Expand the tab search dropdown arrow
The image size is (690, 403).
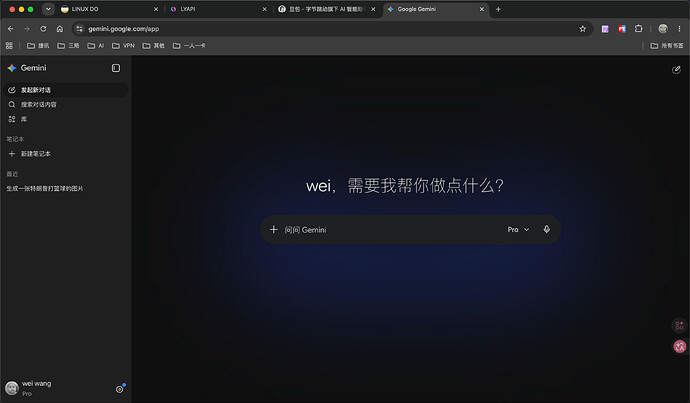(x=48, y=9)
